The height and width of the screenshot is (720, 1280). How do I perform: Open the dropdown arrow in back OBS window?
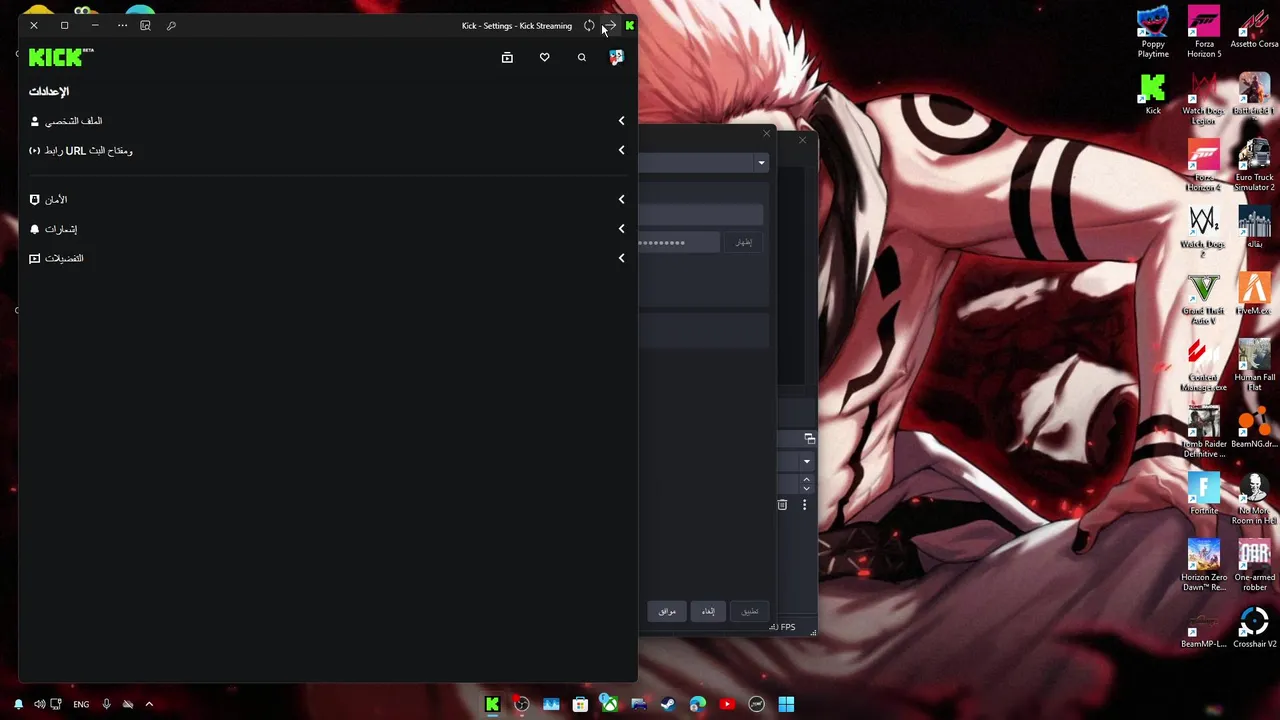tap(806, 461)
